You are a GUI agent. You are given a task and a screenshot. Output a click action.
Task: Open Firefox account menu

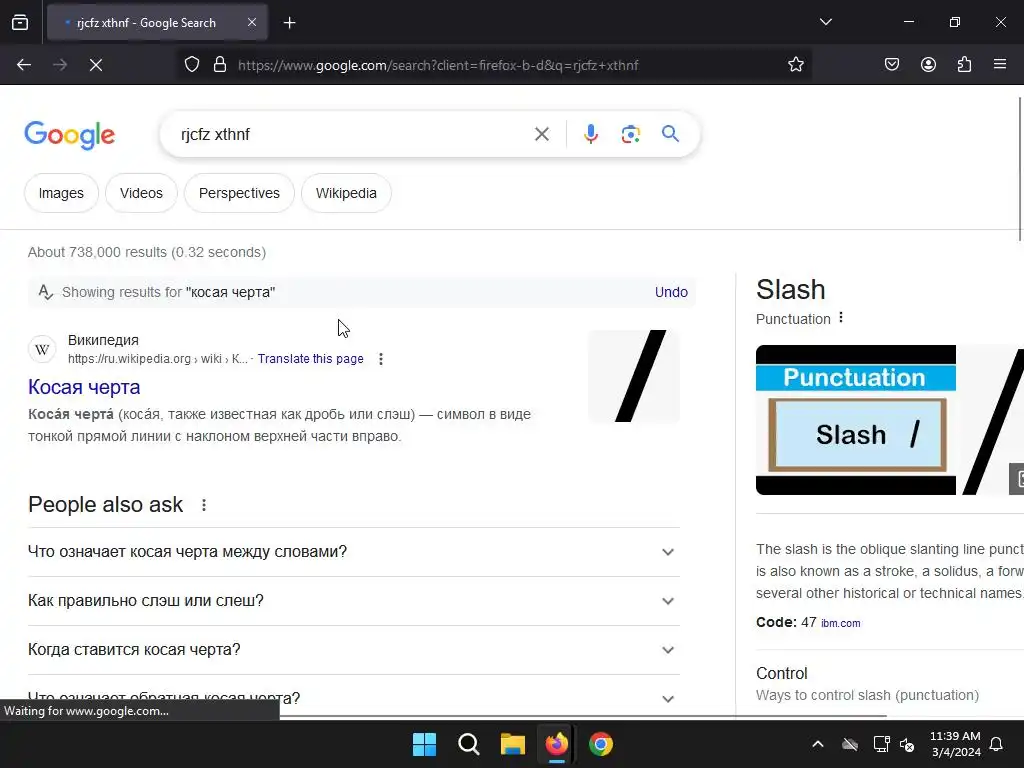pos(928,65)
